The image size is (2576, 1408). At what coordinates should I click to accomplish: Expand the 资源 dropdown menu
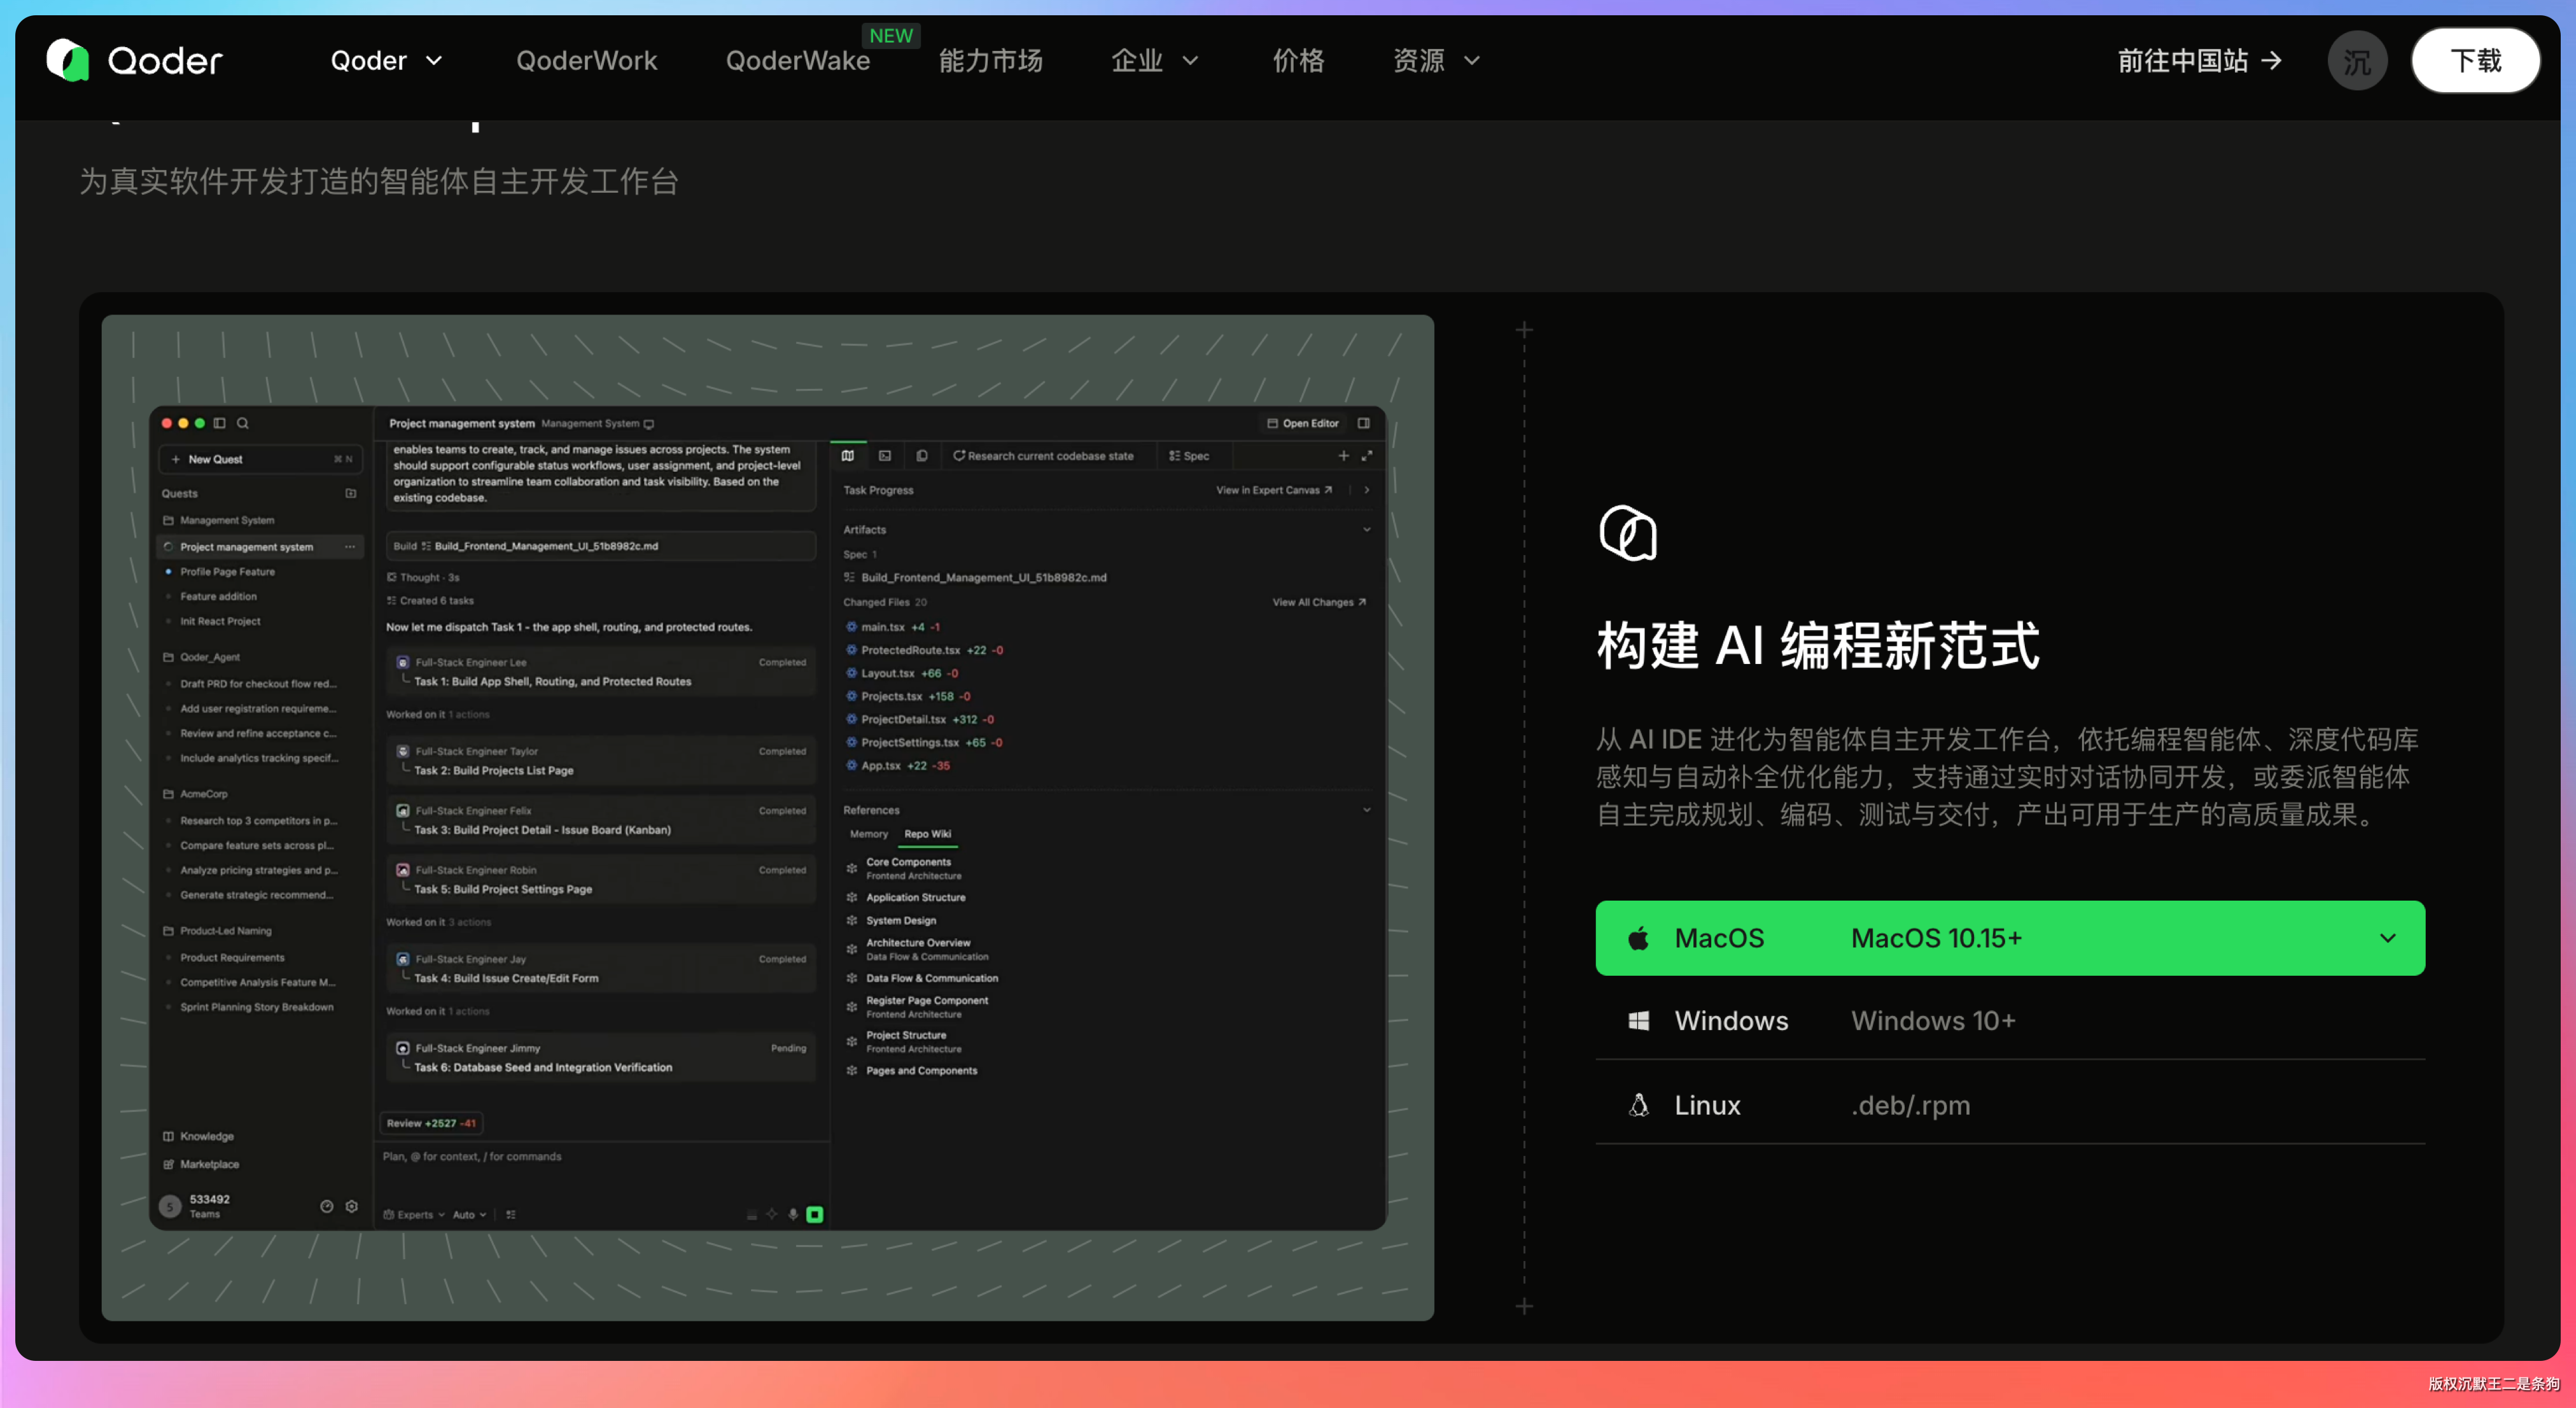pos(1436,61)
